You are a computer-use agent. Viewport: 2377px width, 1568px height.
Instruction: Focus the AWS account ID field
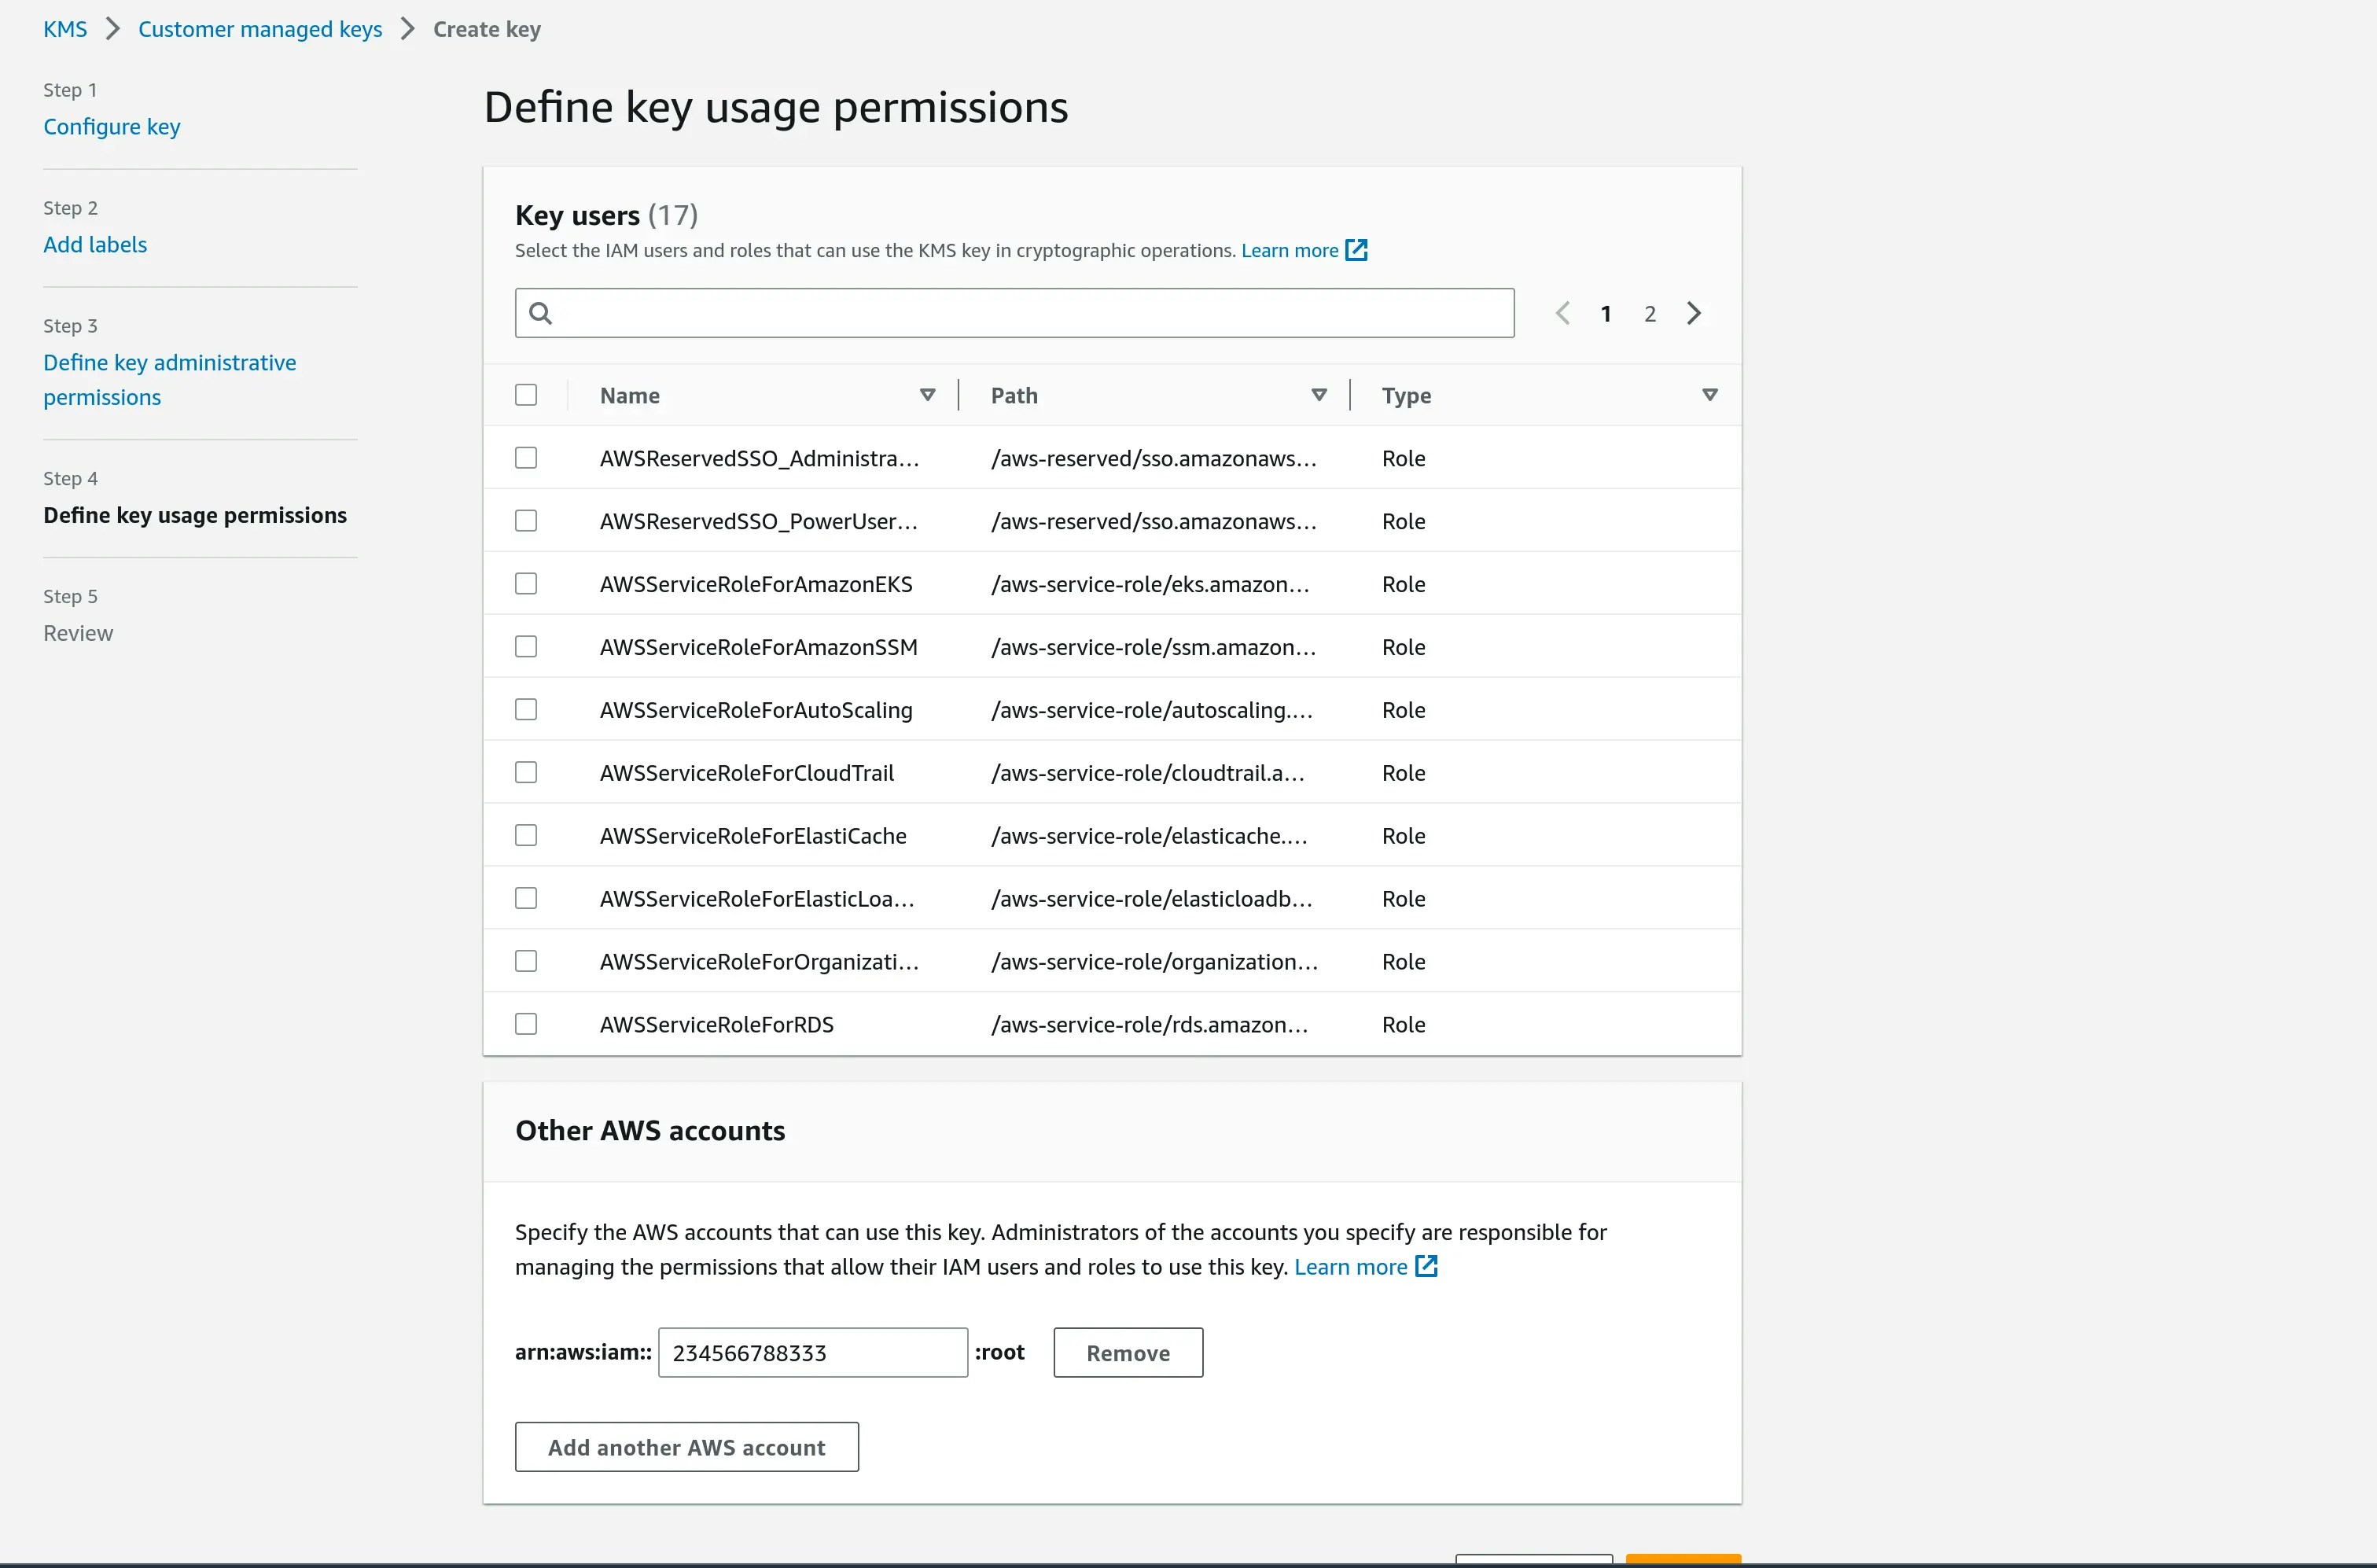pos(812,1352)
